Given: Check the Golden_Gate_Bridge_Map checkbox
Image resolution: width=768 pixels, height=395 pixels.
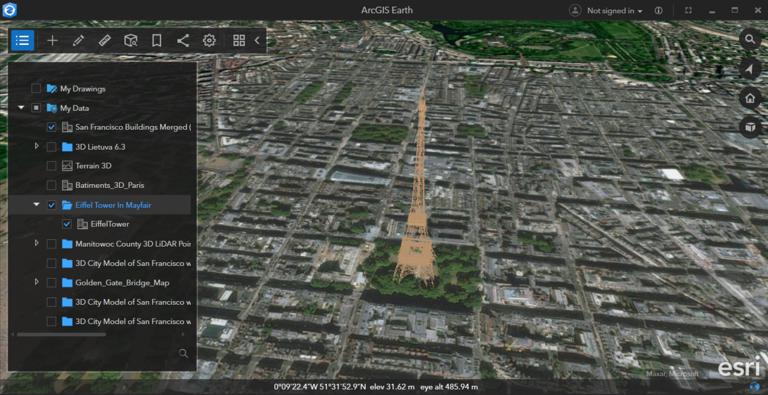Looking at the screenshot, I should [51, 283].
